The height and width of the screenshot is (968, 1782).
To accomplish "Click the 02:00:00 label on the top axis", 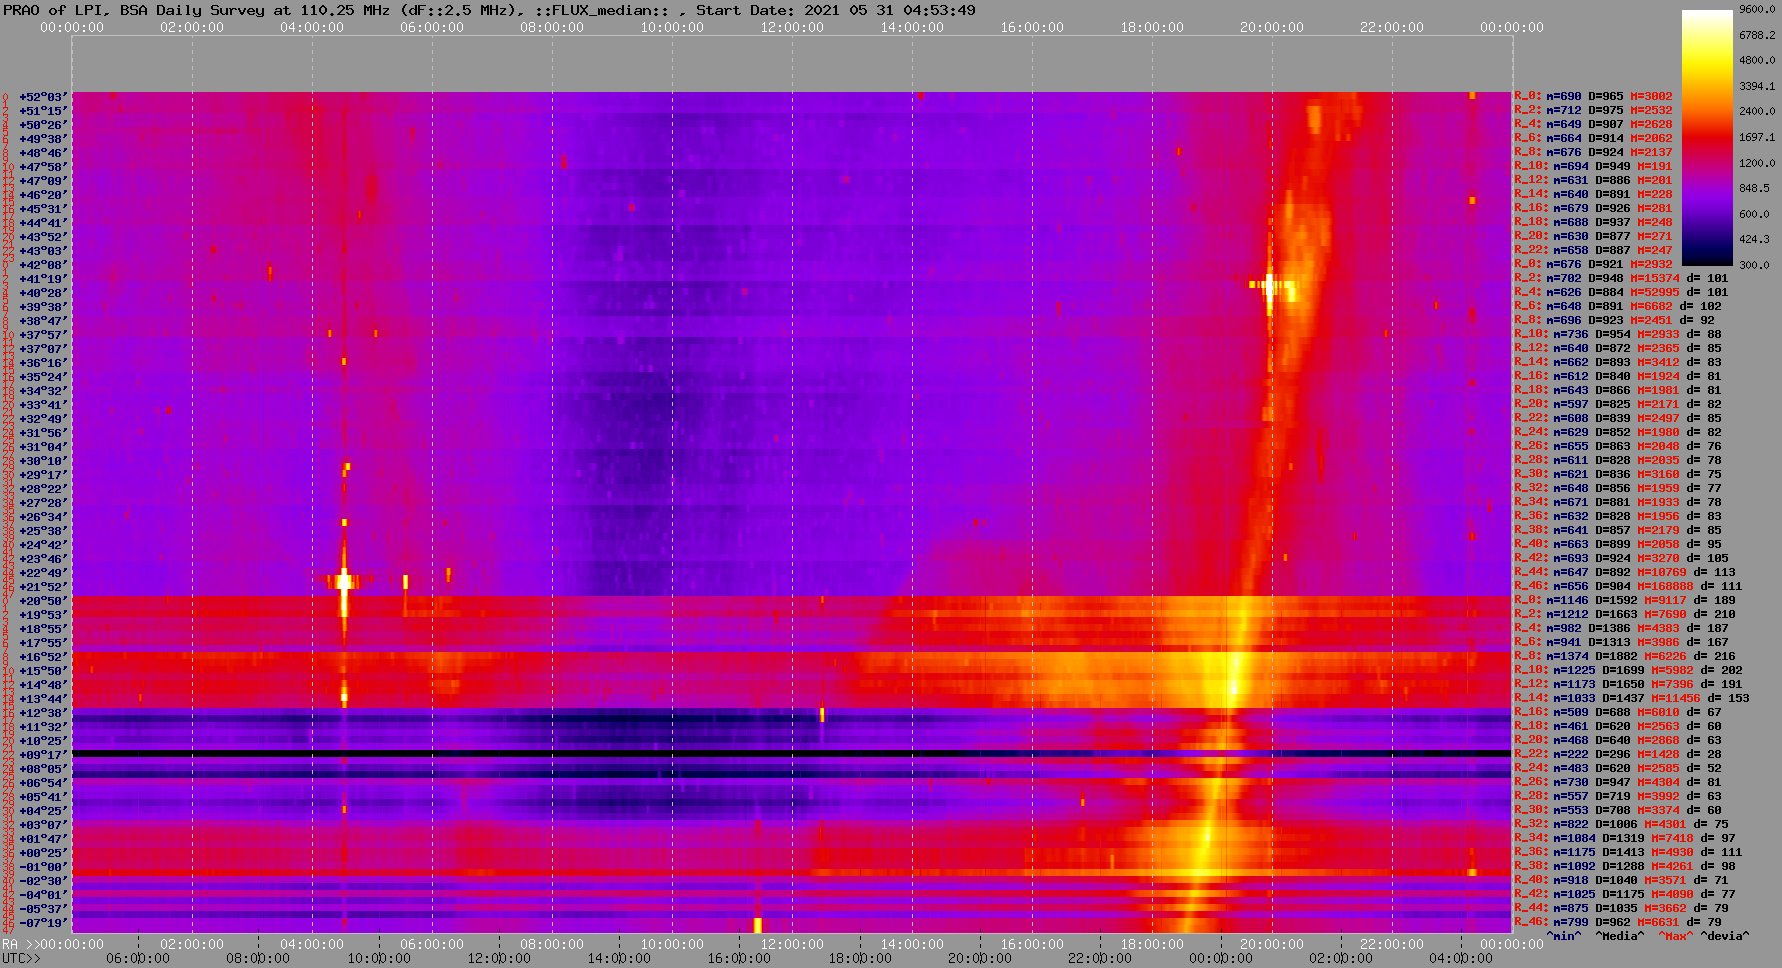I will click(192, 27).
